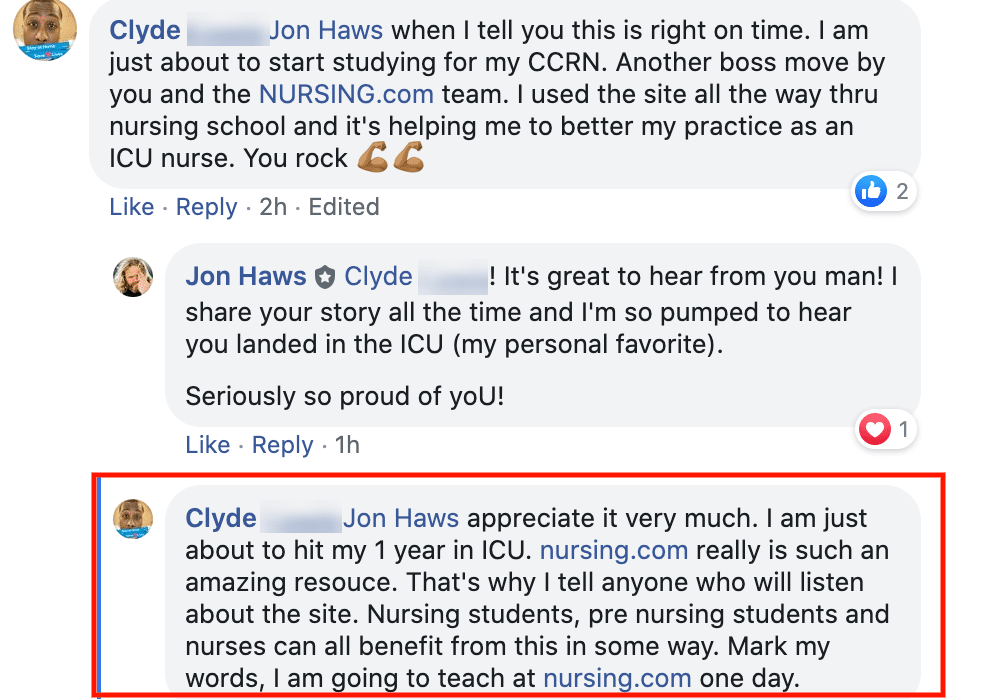The width and height of the screenshot is (982, 699).
Task: Click the thumbs-up reaction icon on Clyde's first comment
Action: (x=871, y=191)
